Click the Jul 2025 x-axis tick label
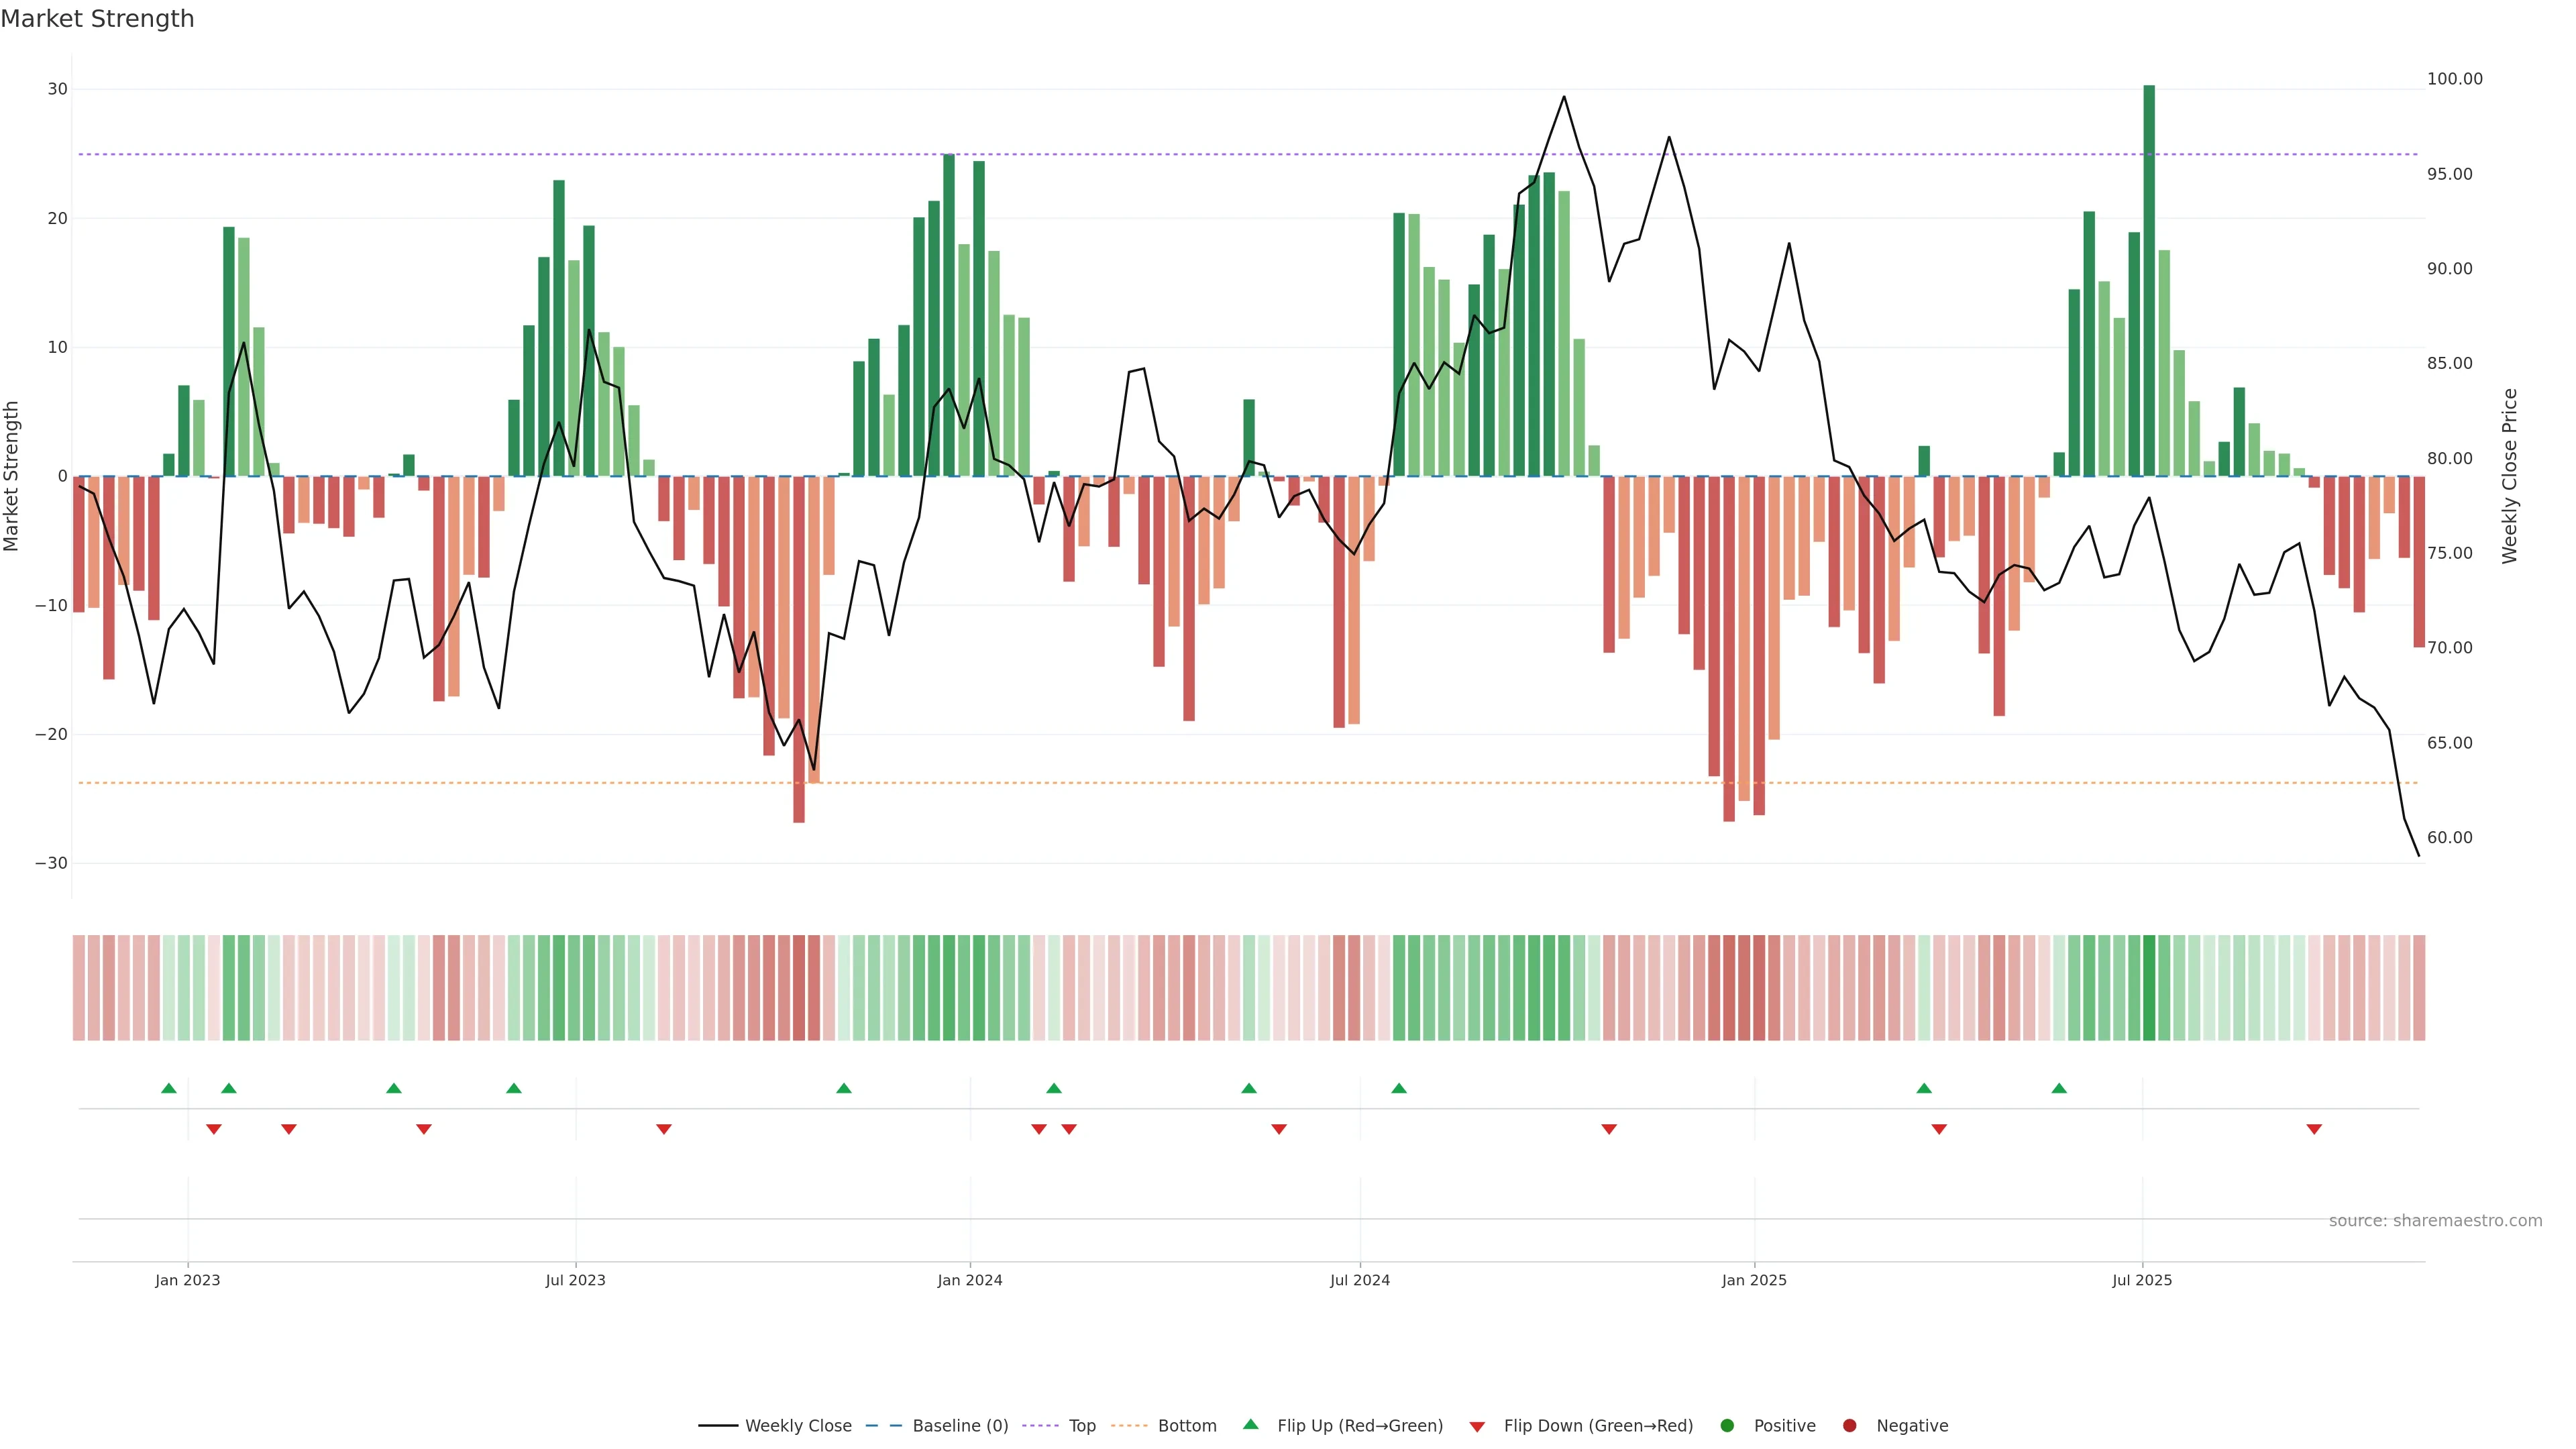Viewport: 2576px width, 1449px height. 2141,1280
